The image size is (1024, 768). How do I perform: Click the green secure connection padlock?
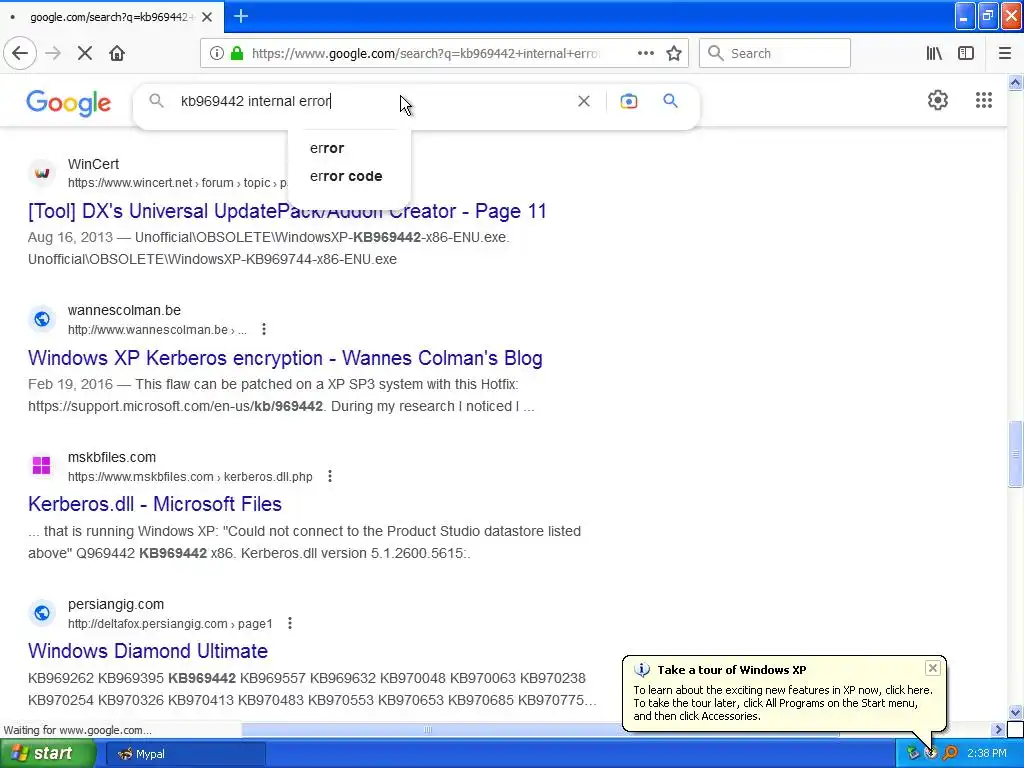(237, 54)
